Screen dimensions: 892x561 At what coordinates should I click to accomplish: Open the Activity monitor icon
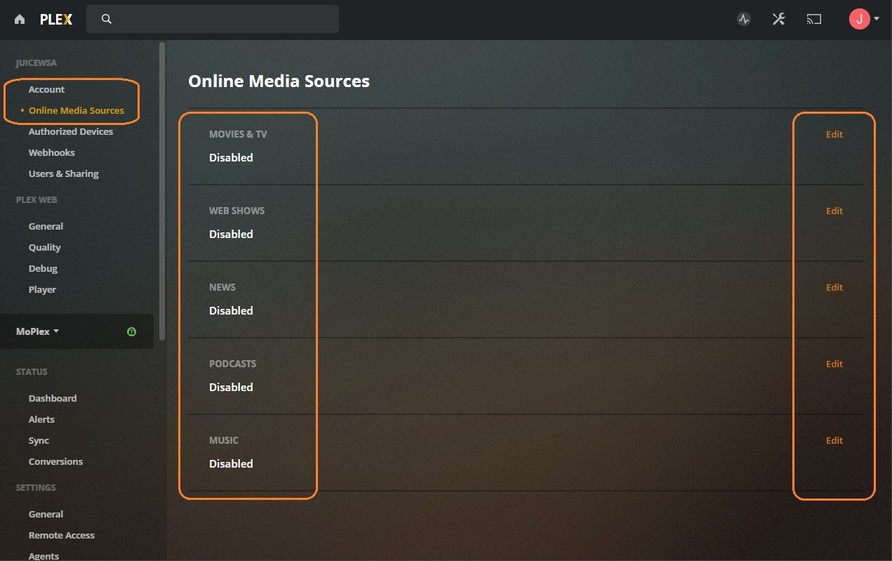pos(744,19)
